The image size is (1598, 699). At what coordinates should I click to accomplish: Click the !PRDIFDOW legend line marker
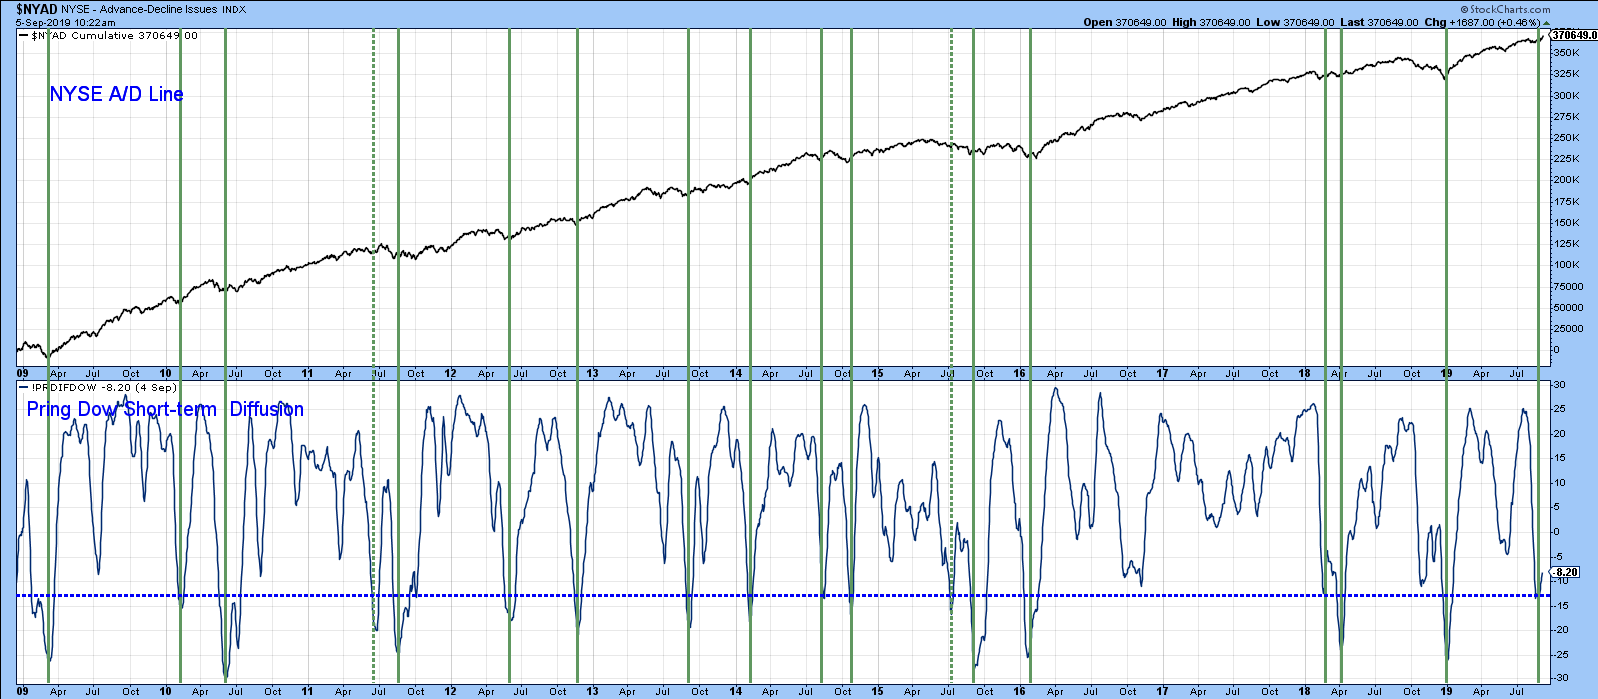[24, 387]
